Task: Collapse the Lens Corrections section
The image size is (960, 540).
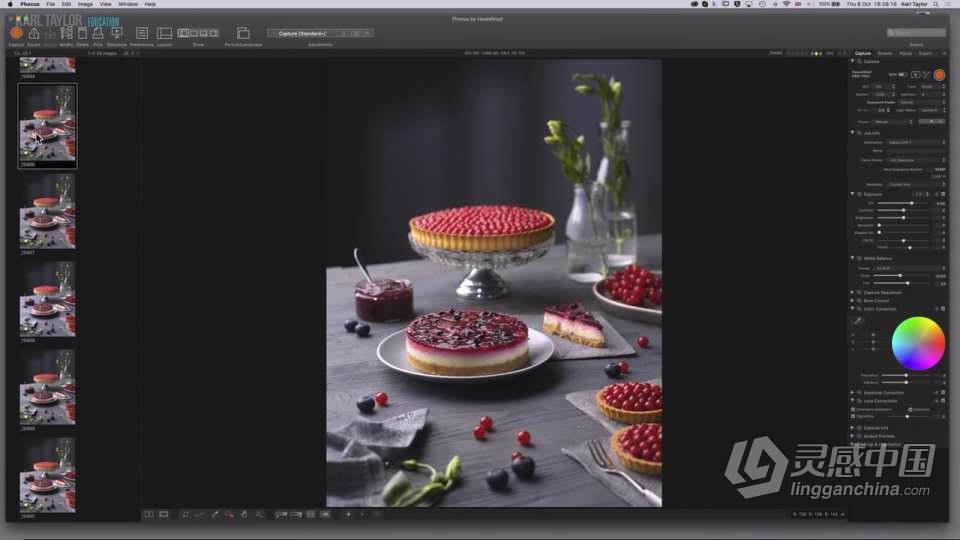Action: coord(852,401)
